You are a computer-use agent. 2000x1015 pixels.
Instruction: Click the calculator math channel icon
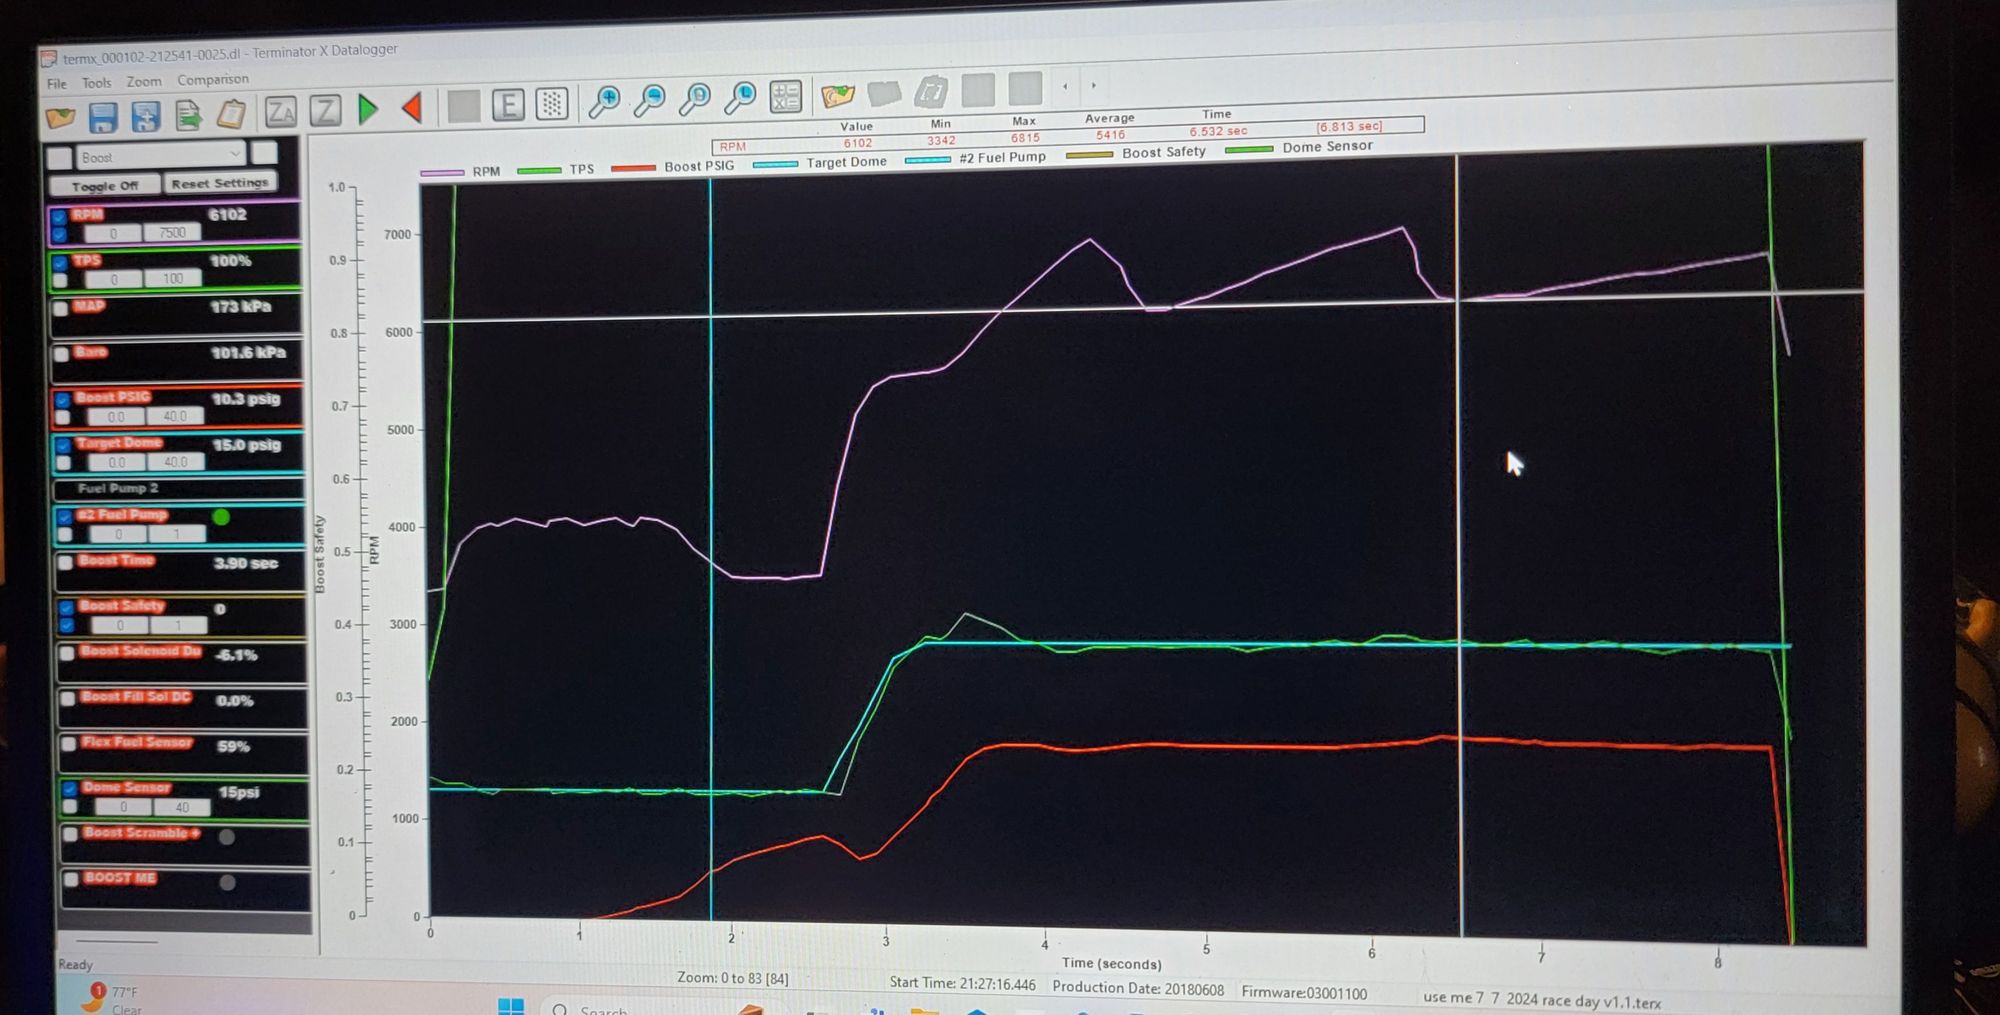coord(786,97)
